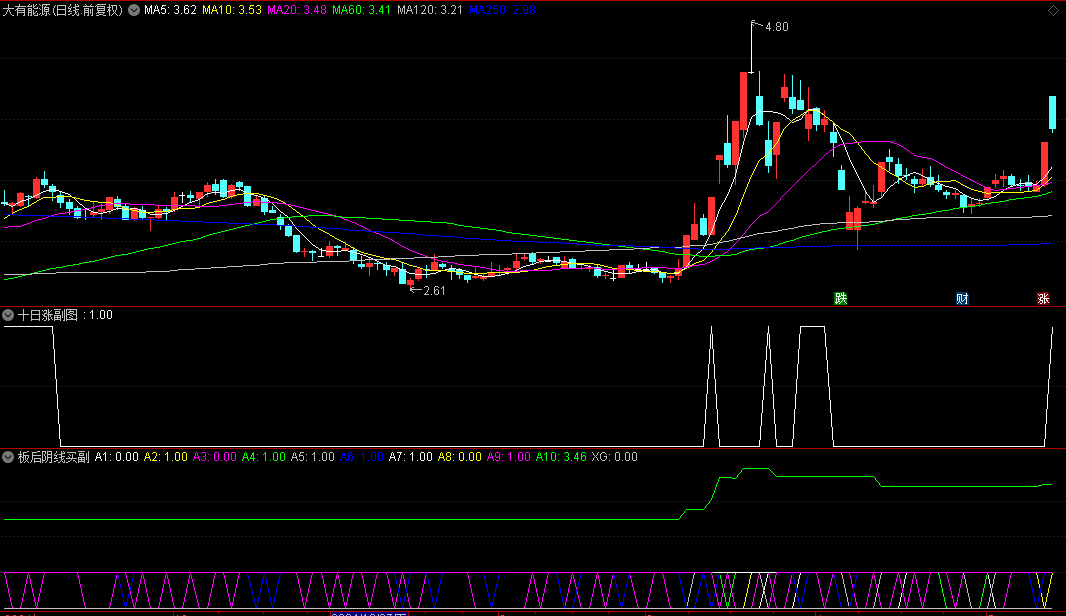This screenshot has width=1066, height=616.
Task: Click the A6: 1.00 value
Action: pyautogui.click(x=362, y=457)
